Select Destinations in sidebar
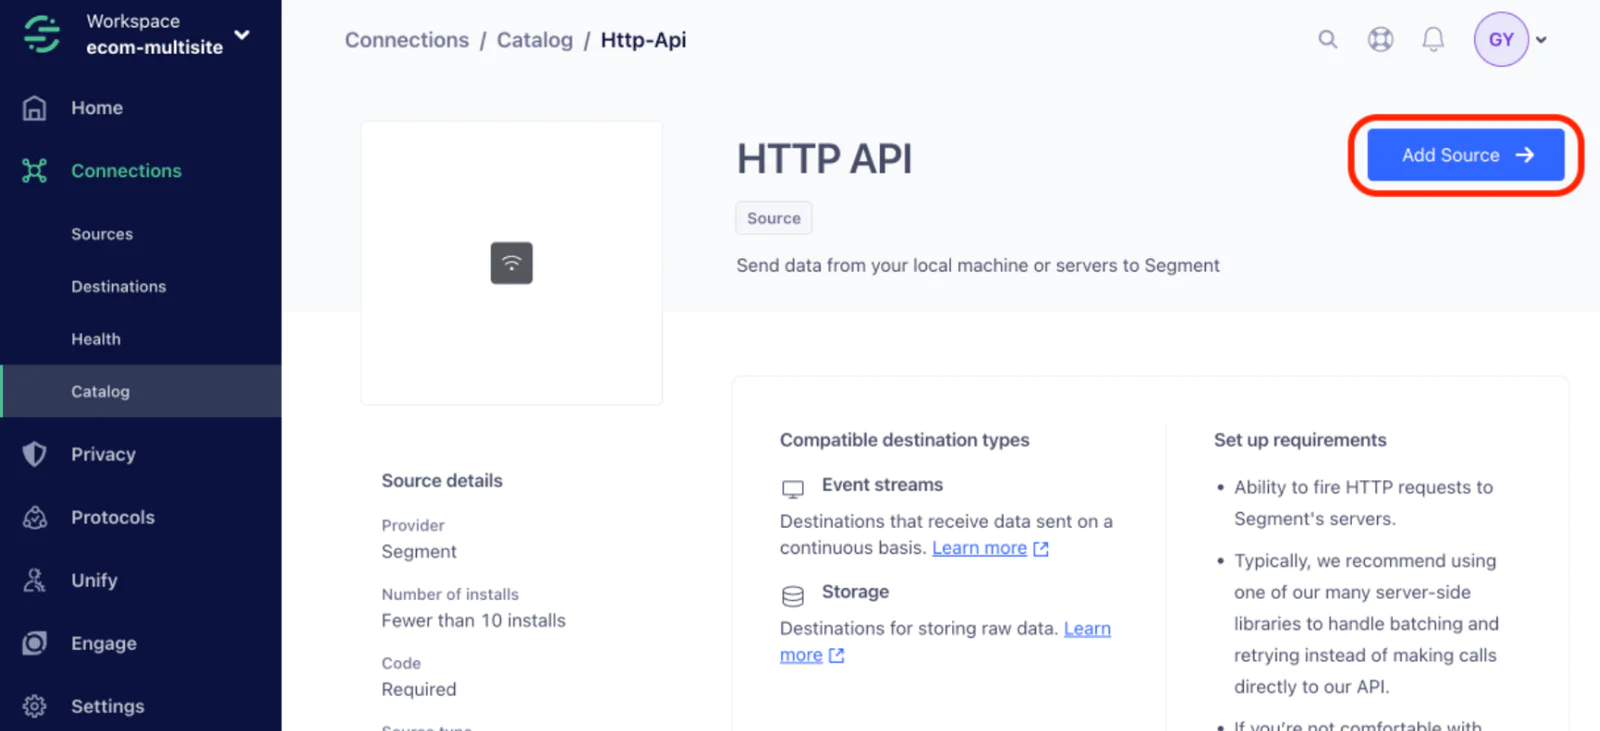 click(x=118, y=287)
